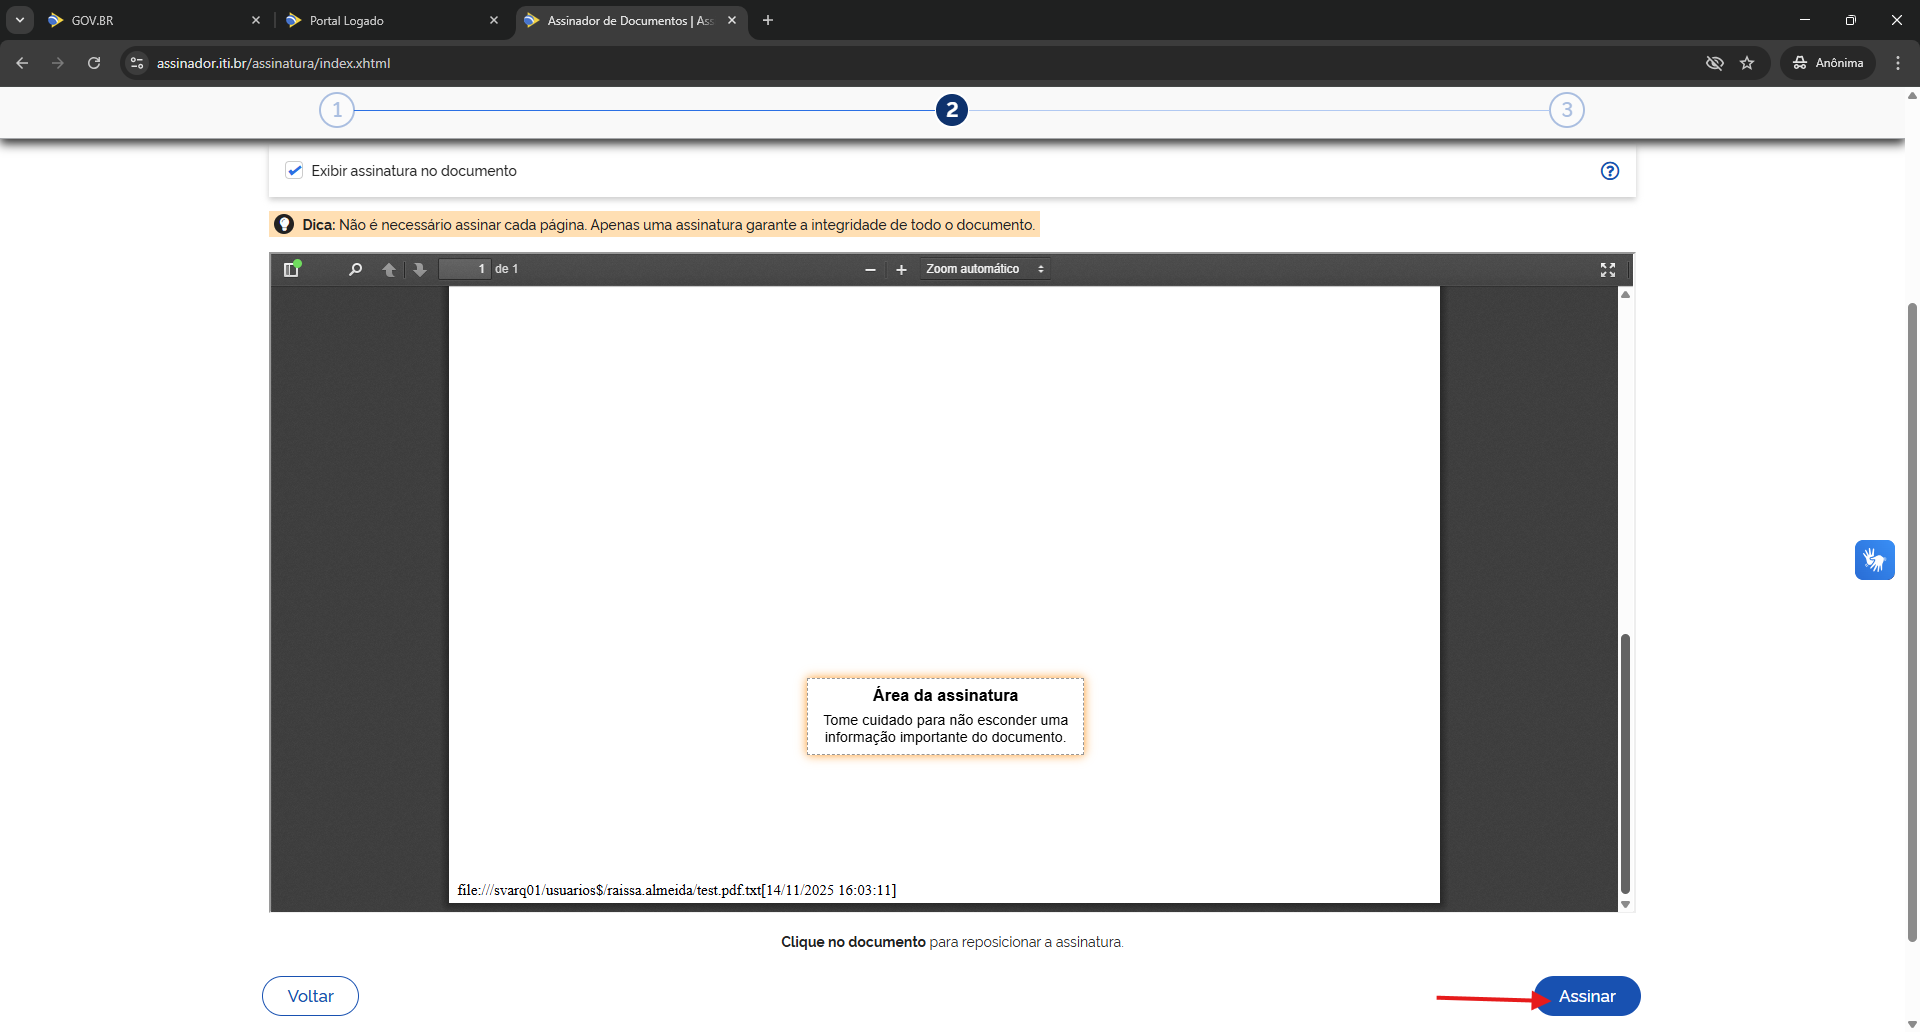Go to next page in PDF viewer
The height and width of the screenshot is (1032, 1920).
(420, 269)
